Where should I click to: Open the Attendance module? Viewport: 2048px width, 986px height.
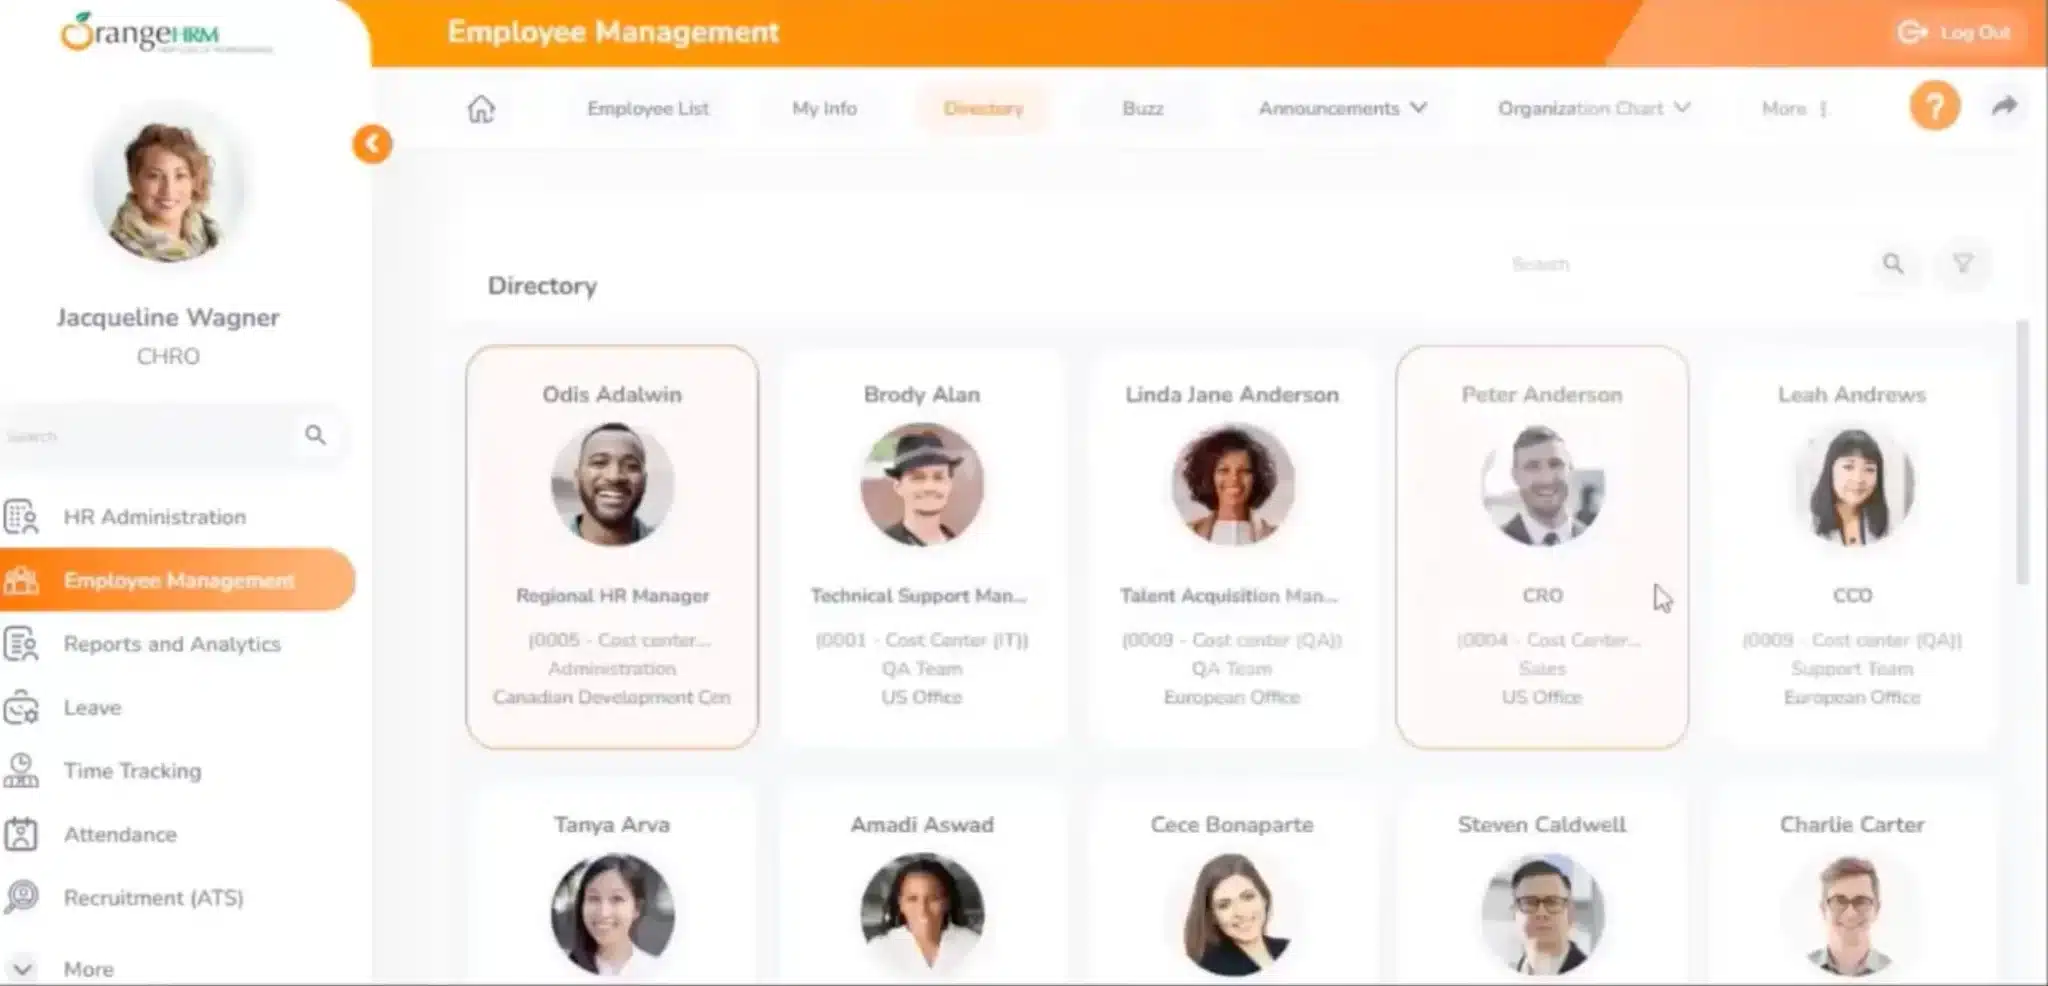coord(120,834)
